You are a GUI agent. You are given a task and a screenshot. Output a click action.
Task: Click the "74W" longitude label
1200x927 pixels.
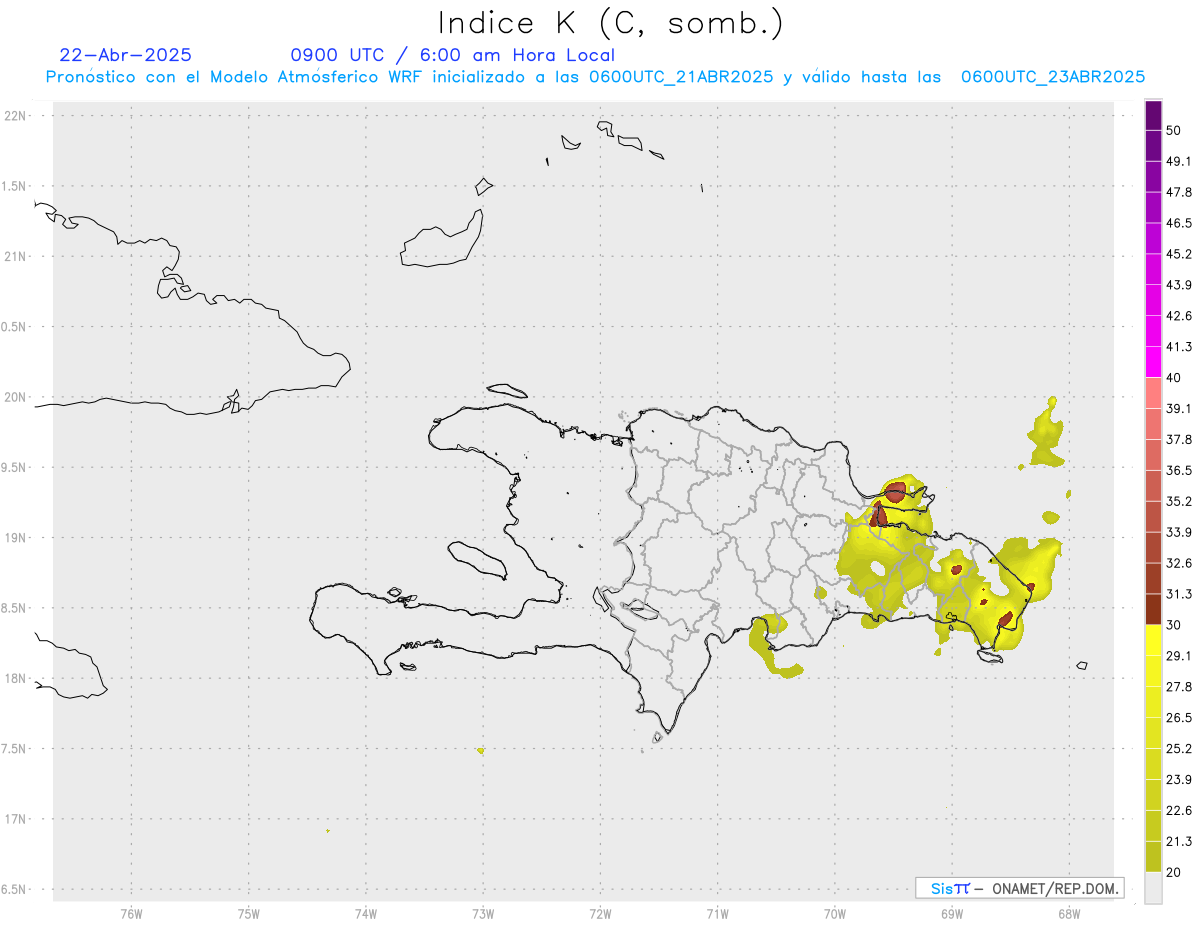point(366,913)
